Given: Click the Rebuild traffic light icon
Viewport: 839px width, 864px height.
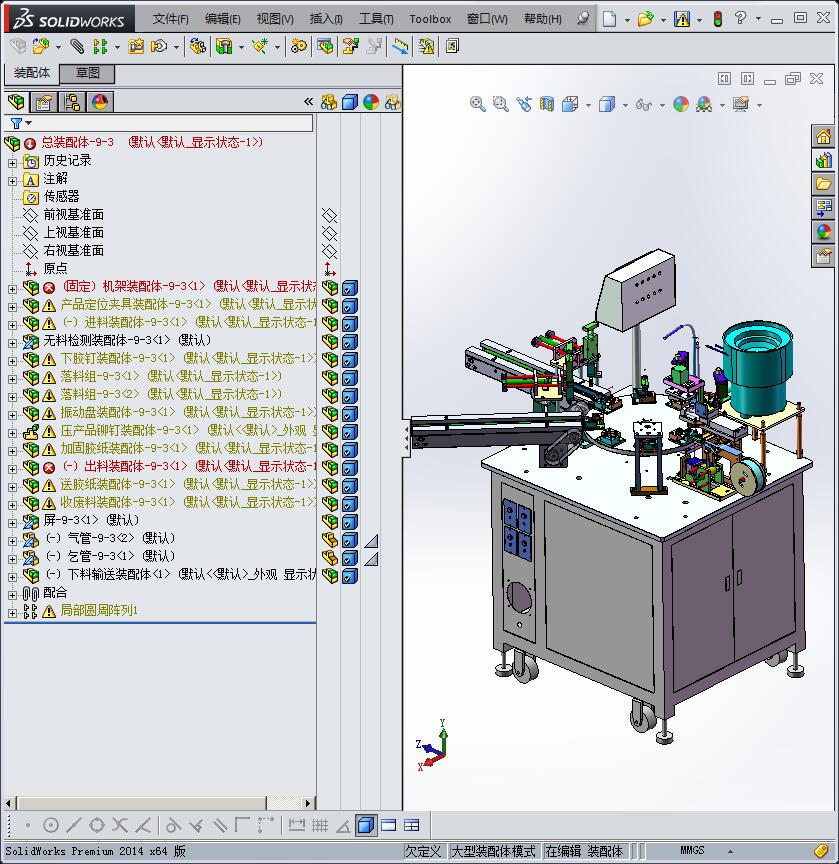Looking at the screenshot, I should [x=717, y=19].
